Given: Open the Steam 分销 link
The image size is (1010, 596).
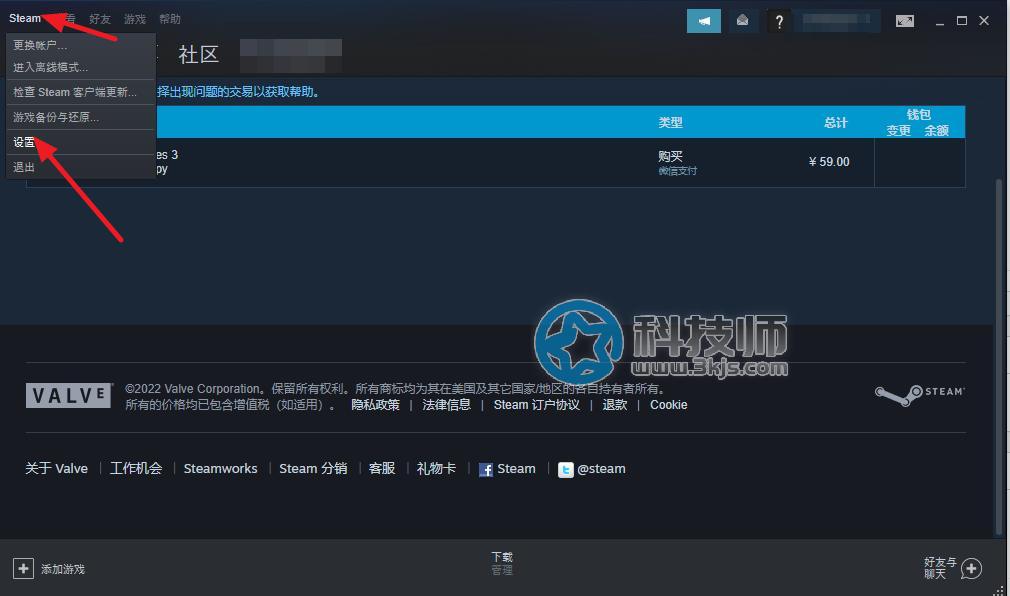Looking at the screenshot, I should click(313, 468).
